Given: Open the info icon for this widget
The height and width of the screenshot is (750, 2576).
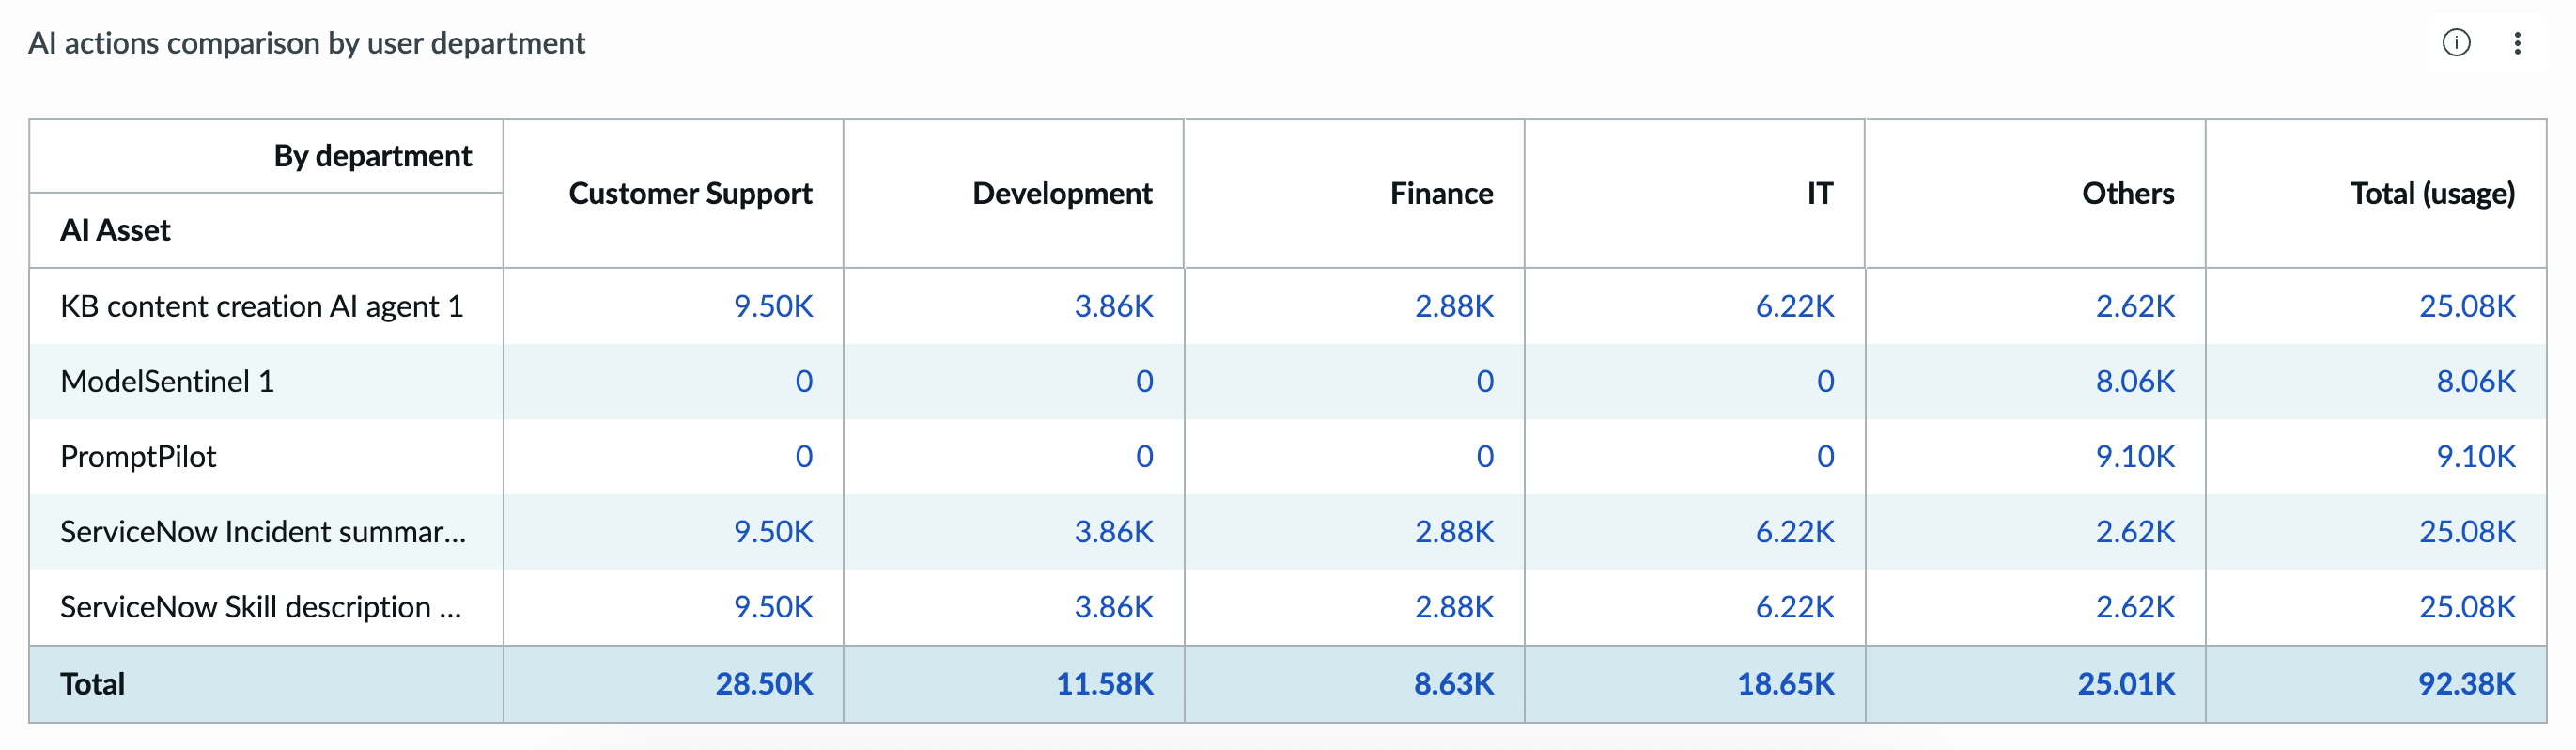Looking at the screenshot, I should (x=2456, y=43).
